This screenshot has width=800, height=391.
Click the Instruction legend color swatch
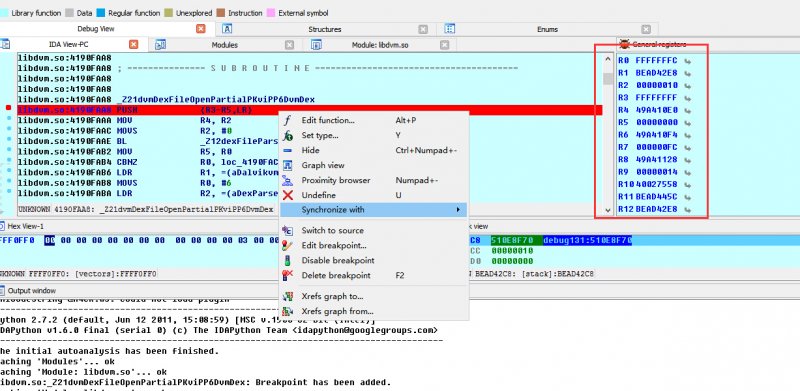pos(220,13)
